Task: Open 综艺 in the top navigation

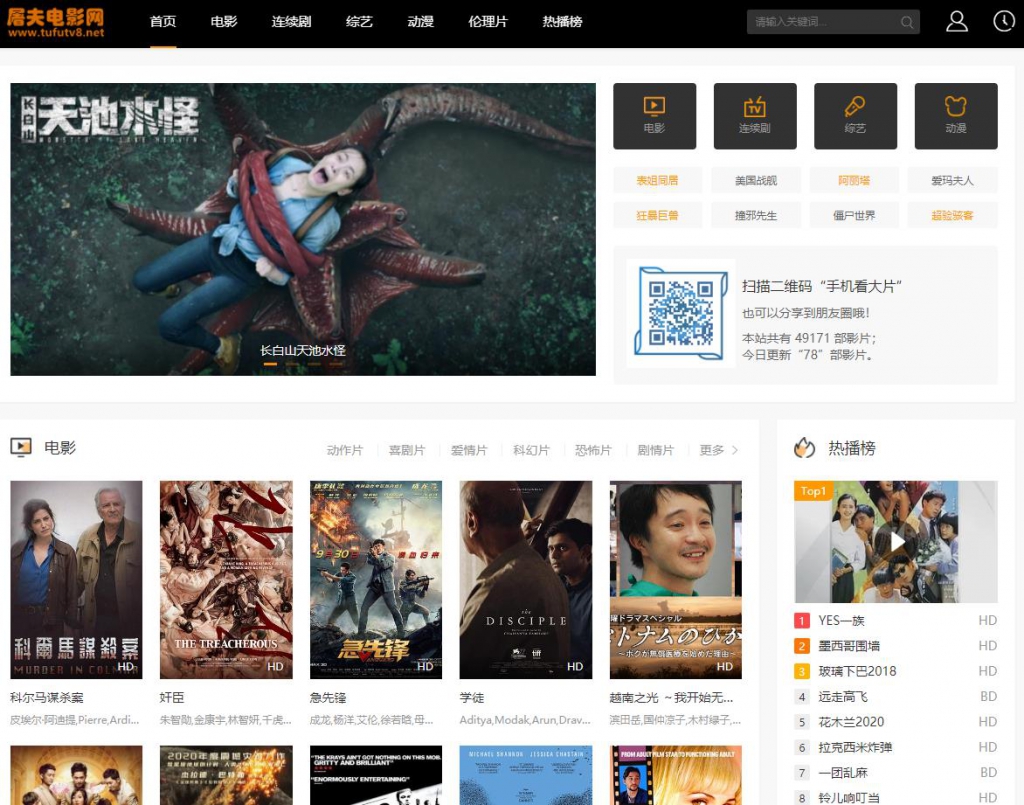Action: [x=359, y=22]
